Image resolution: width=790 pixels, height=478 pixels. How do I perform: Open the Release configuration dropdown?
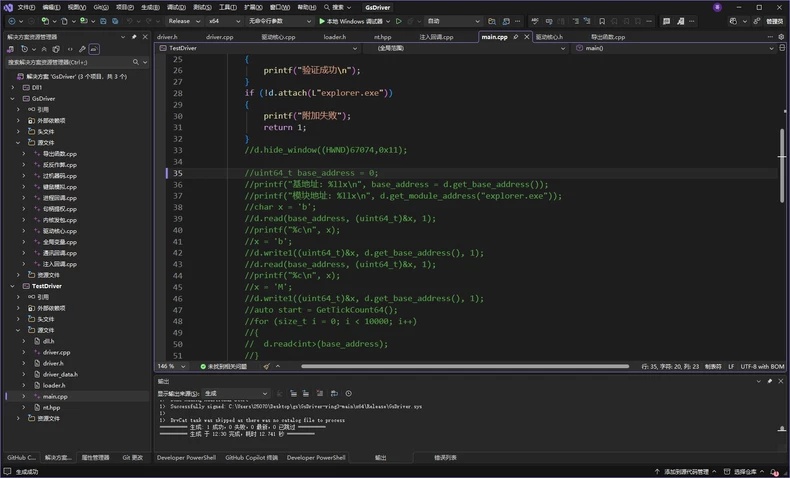point(184,21)
